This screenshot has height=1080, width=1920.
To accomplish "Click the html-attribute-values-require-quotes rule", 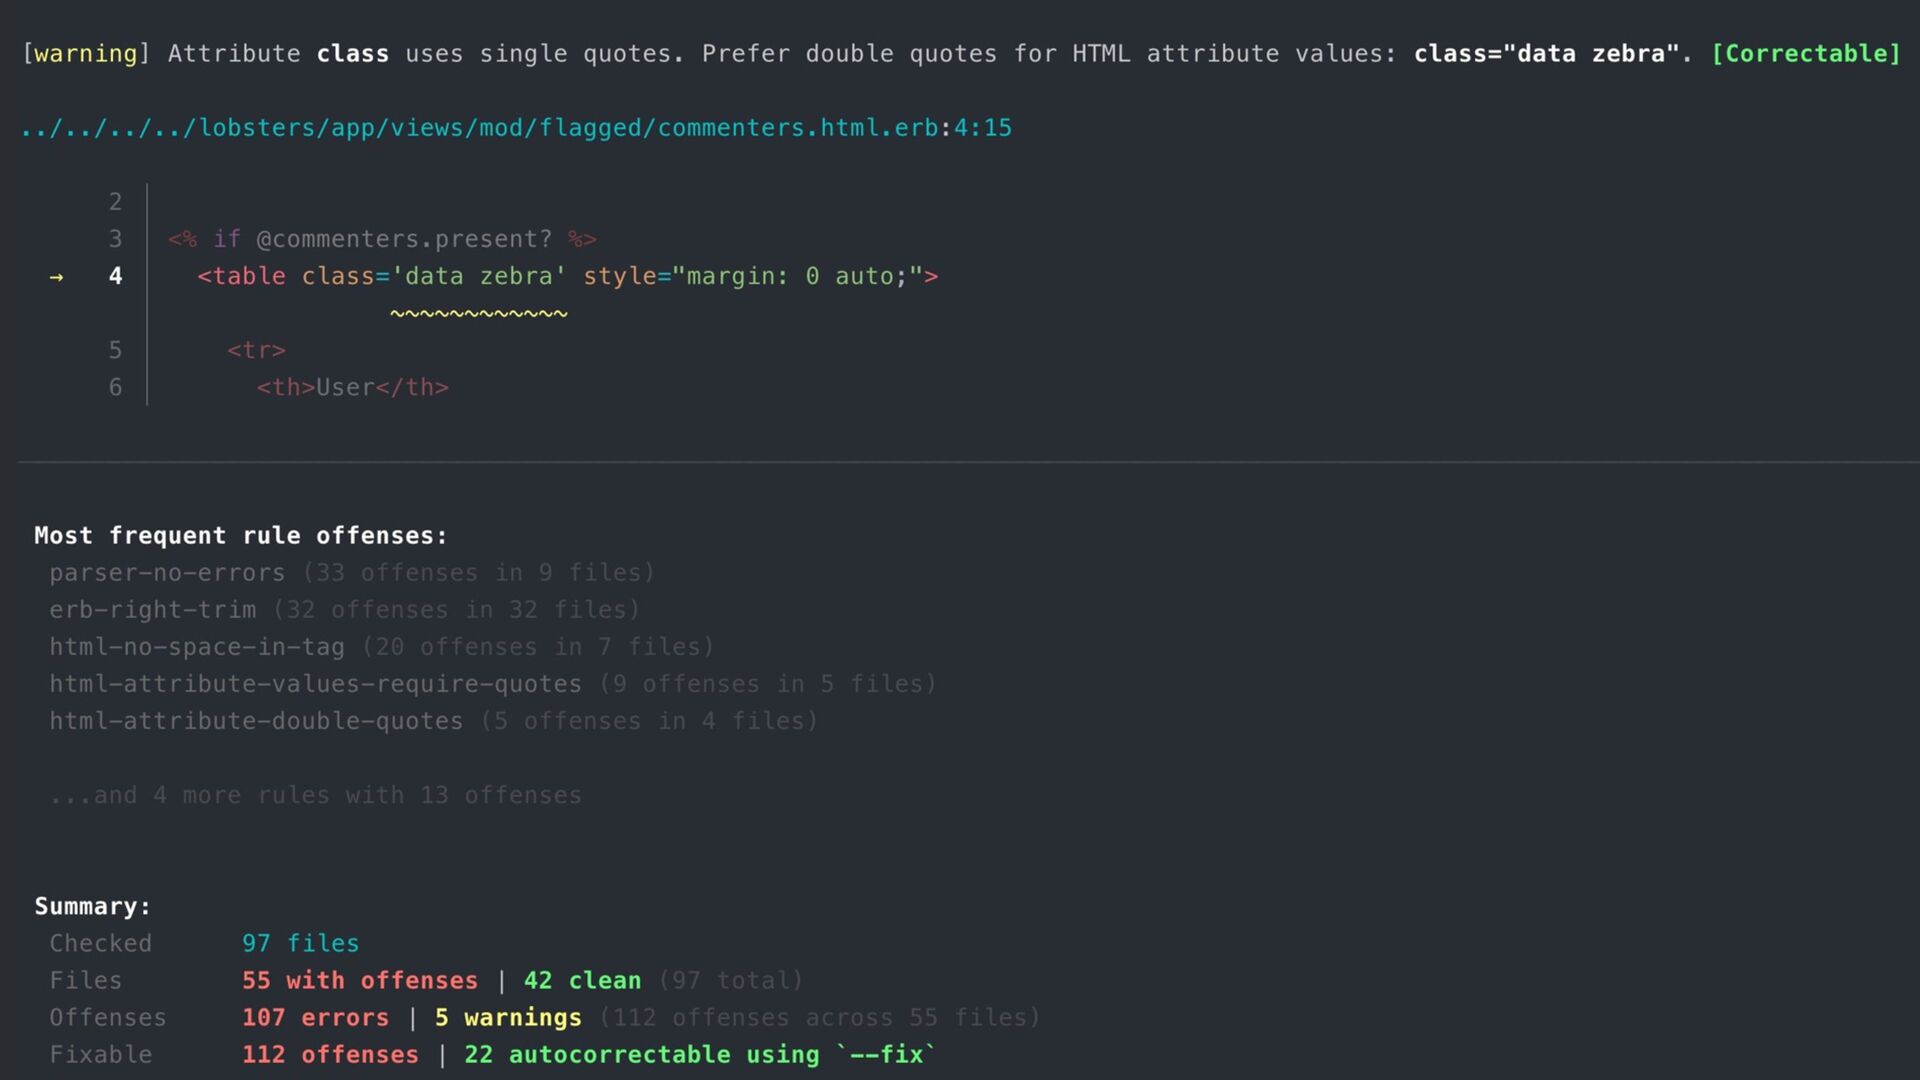I will [315, 684].
